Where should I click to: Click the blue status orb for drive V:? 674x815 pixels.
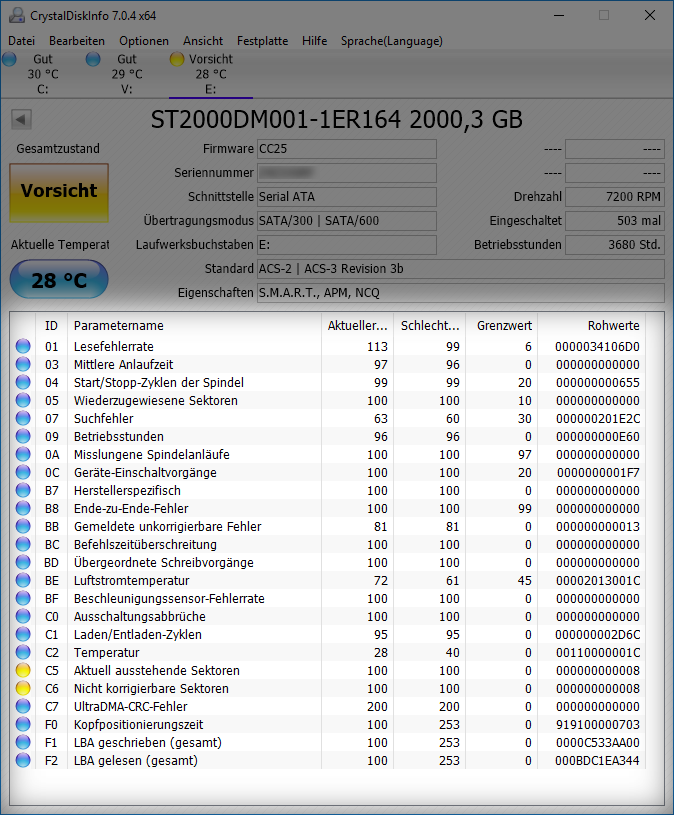(93, 59)
